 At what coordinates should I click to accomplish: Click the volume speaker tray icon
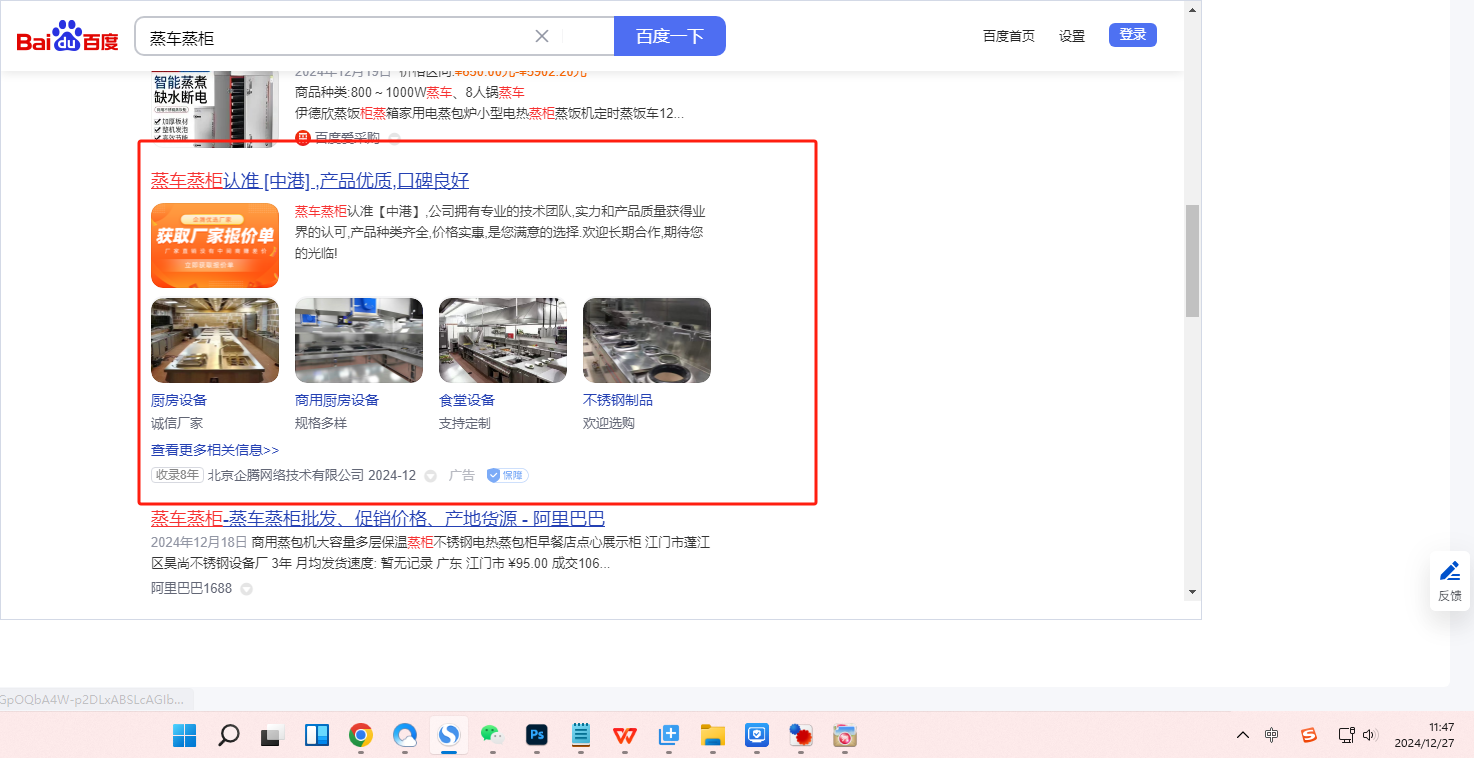1370,735
